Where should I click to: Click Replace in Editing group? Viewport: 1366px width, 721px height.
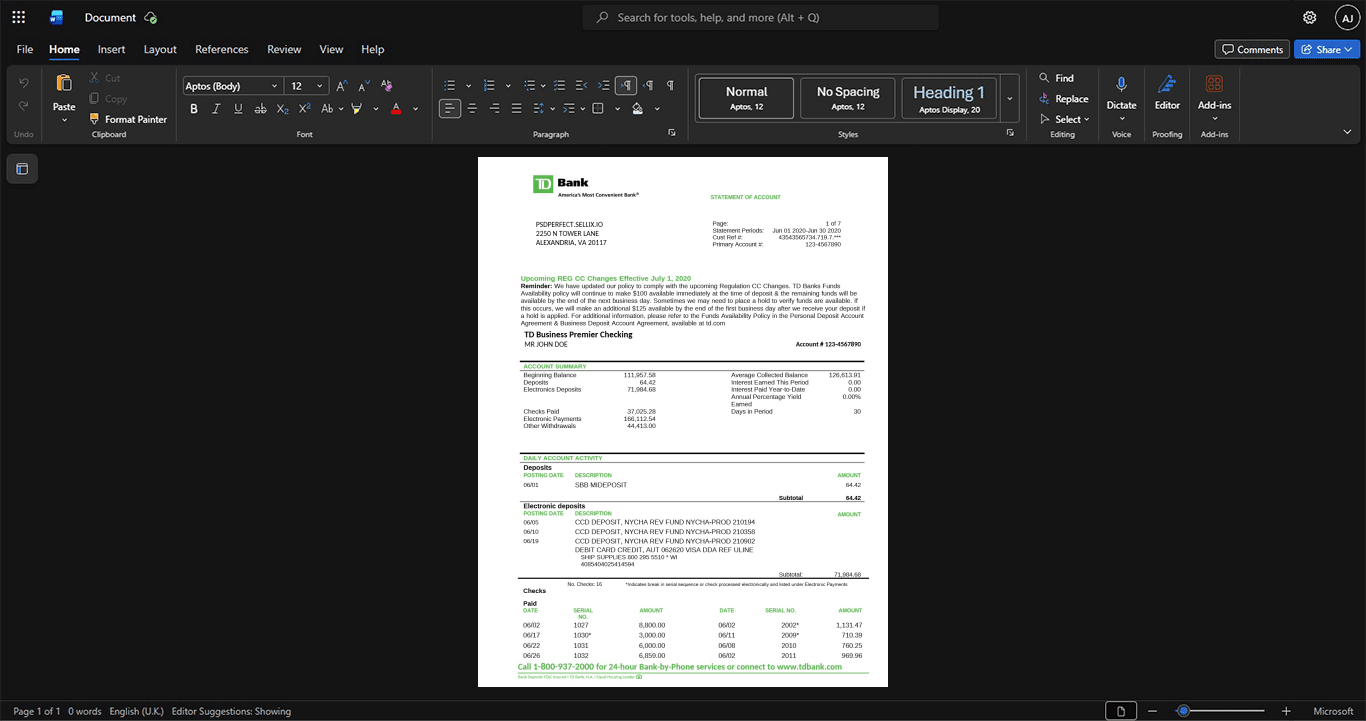1063,99
